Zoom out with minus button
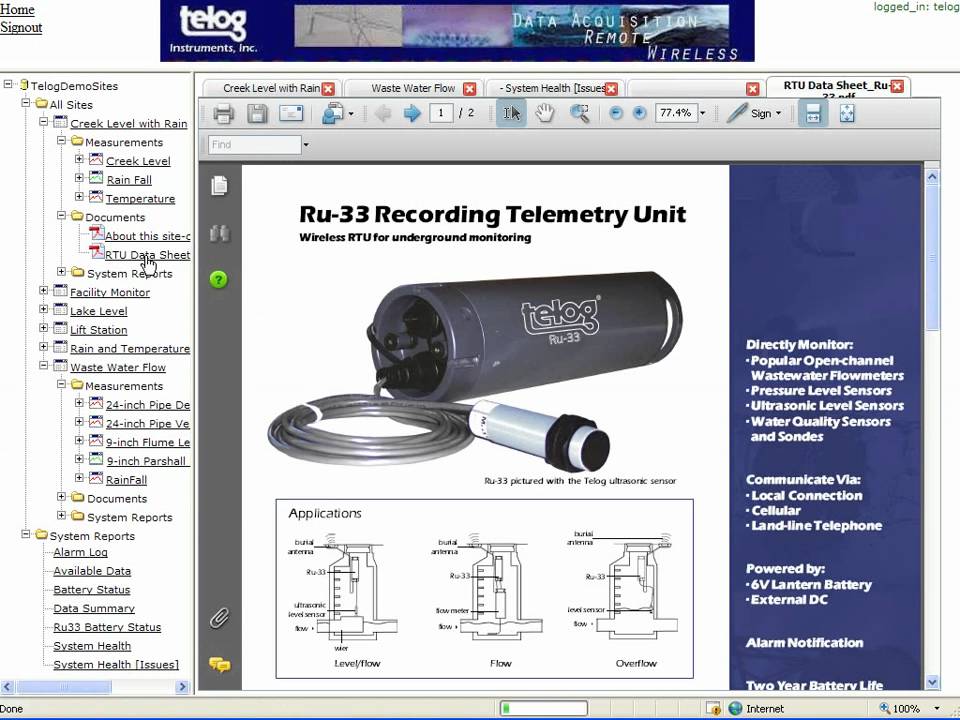Viewport: 960px width, 720px height. (x=616, y=113)
